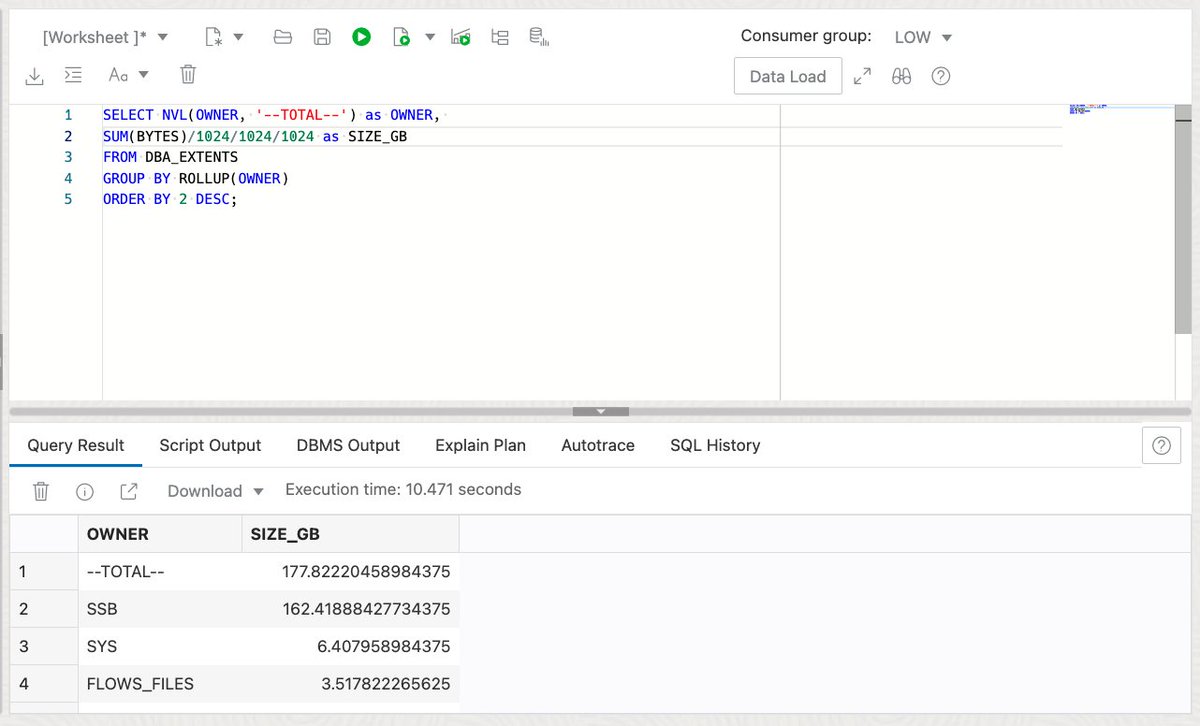The image size is (1200, 726).
Task: Click the Autotrace toolbar icon
Action: (500, 37)
